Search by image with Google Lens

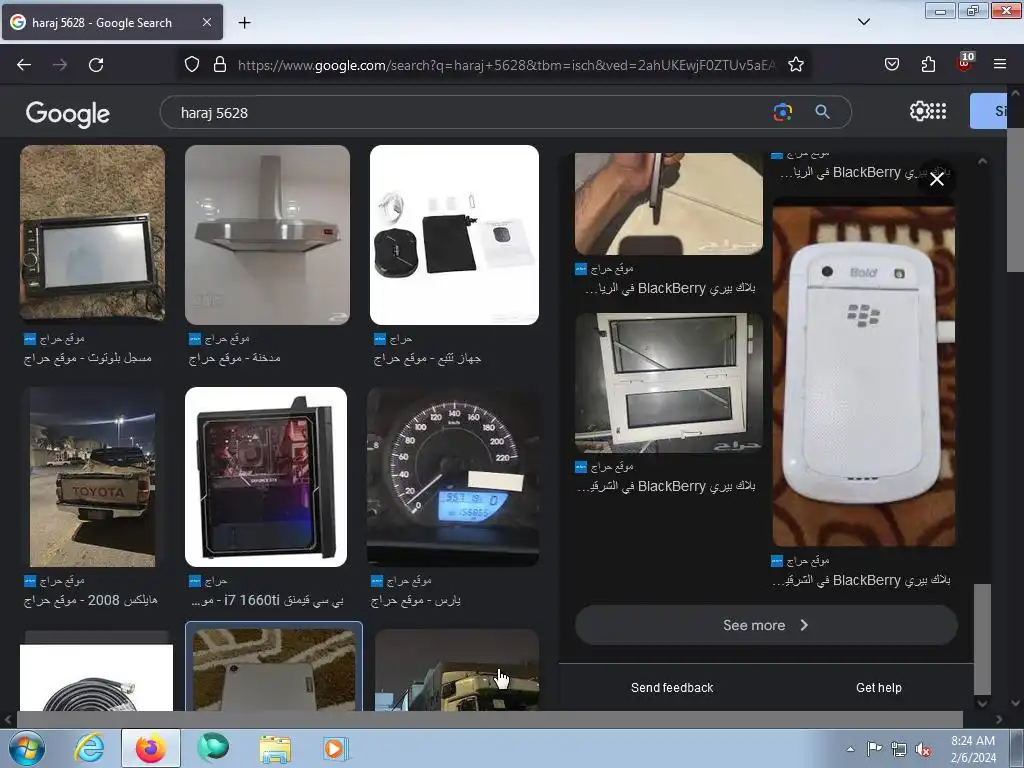(782, 112)
